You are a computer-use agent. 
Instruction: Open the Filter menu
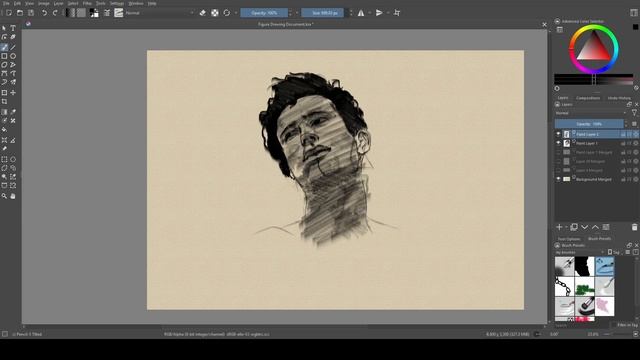tap(87, 3)
